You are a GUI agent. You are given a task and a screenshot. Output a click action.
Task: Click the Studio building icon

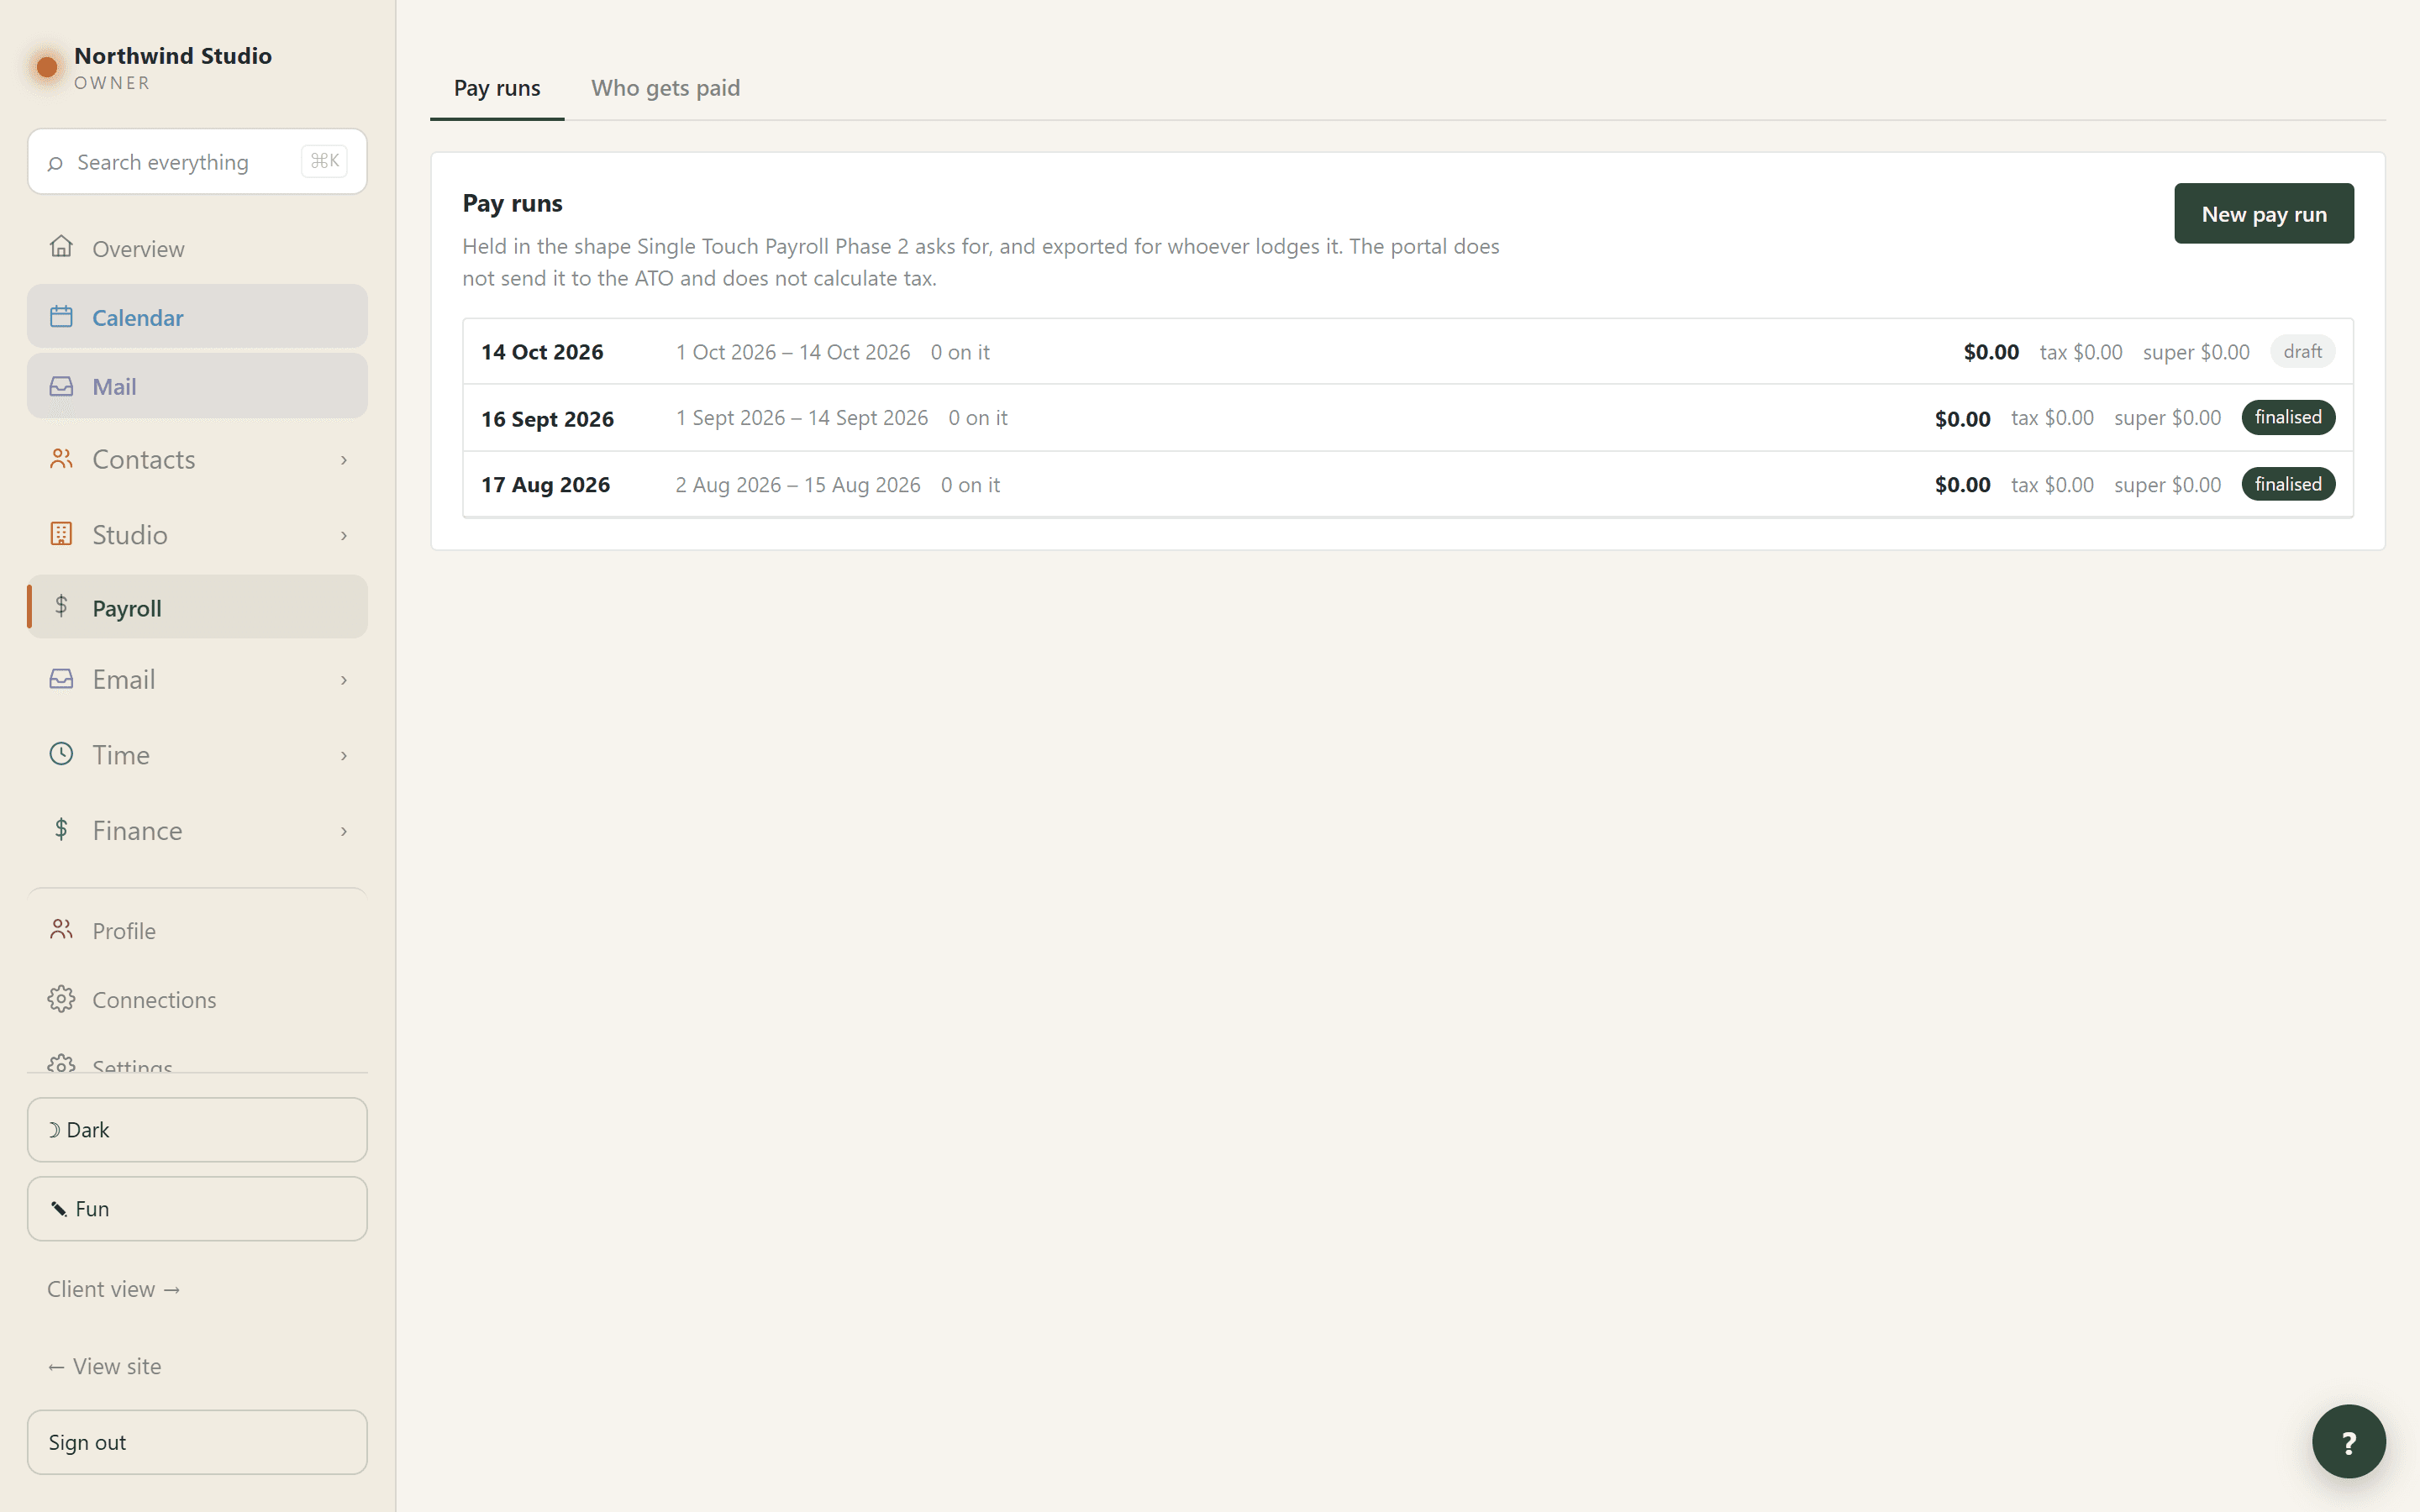point(61,534)
